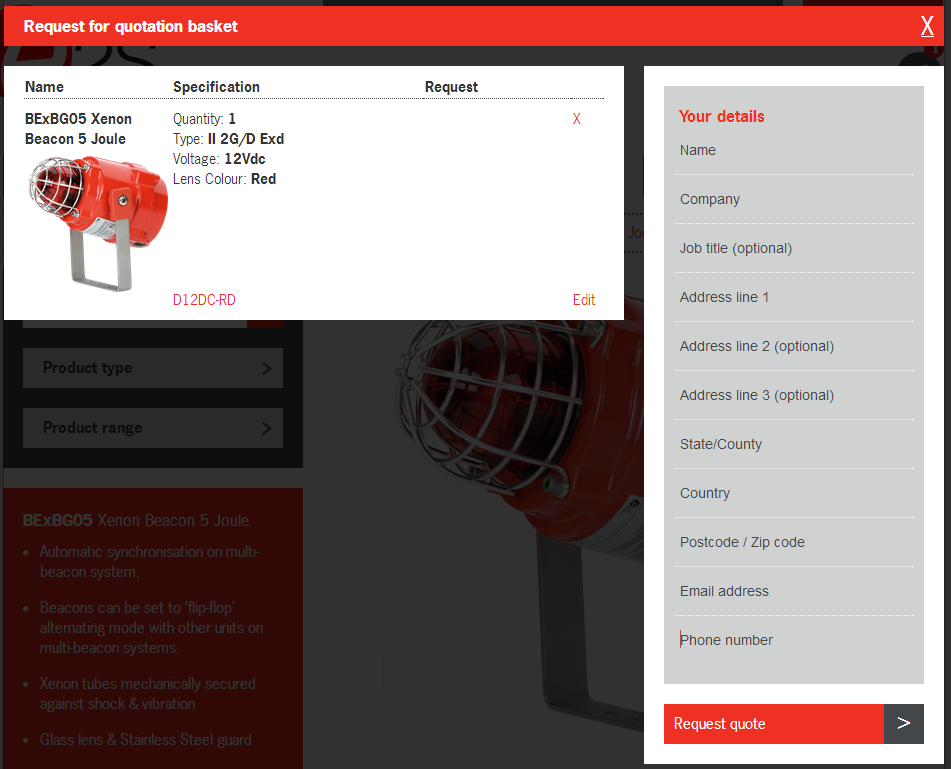Focus the Postcode / Zip code field
Screen dimensions: 951x769
pos(795,543)
